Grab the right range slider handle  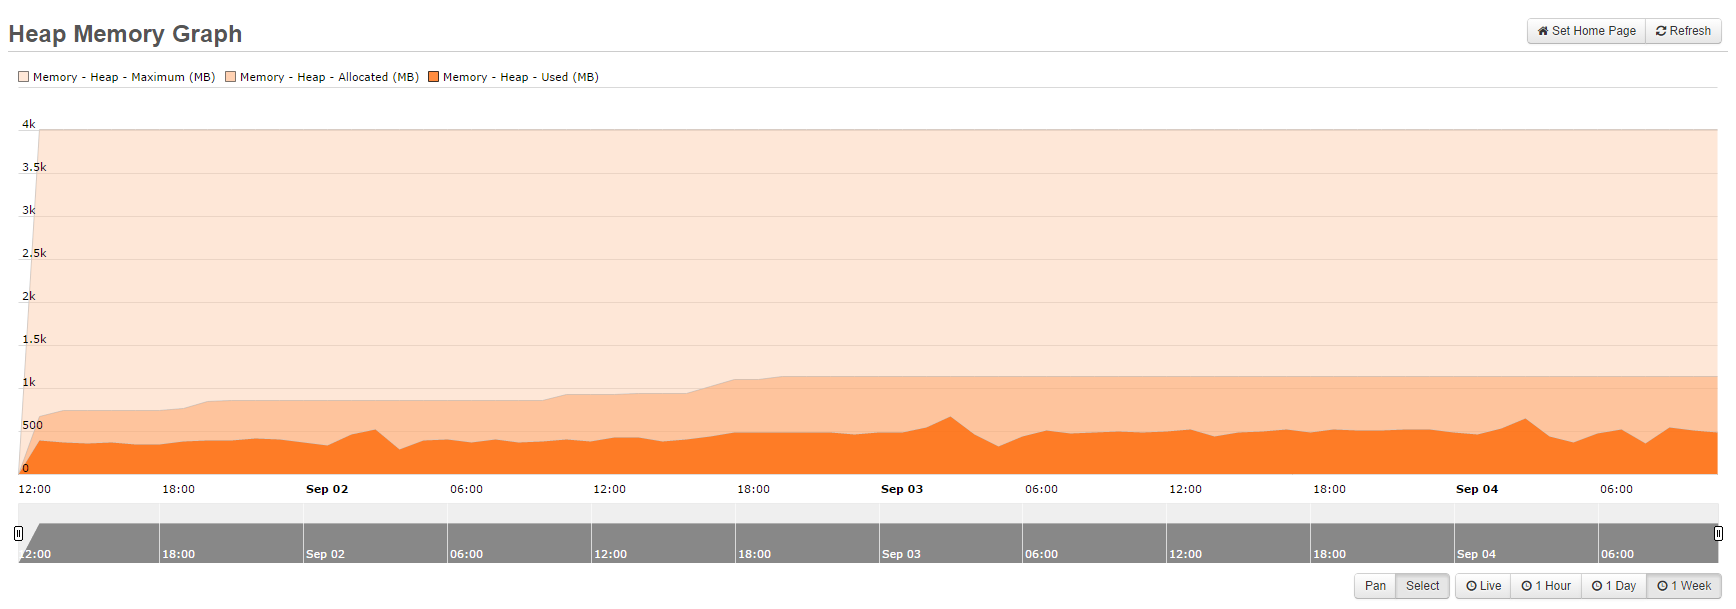(1718, 533)
